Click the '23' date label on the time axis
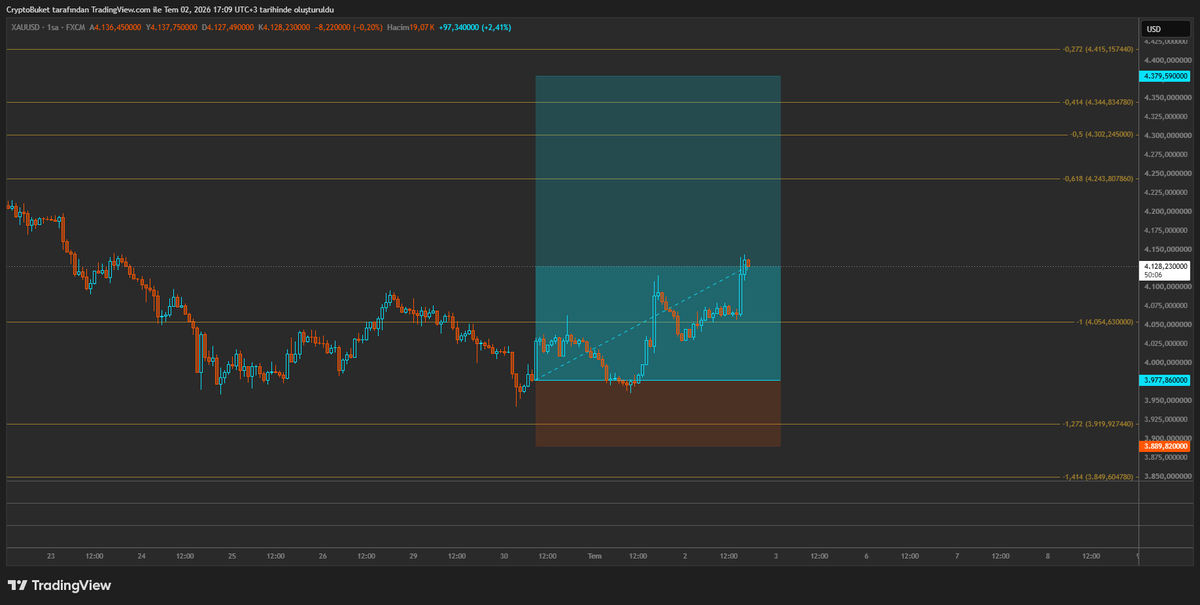This screenshot has width=1200, height=605. pos(50,555)
